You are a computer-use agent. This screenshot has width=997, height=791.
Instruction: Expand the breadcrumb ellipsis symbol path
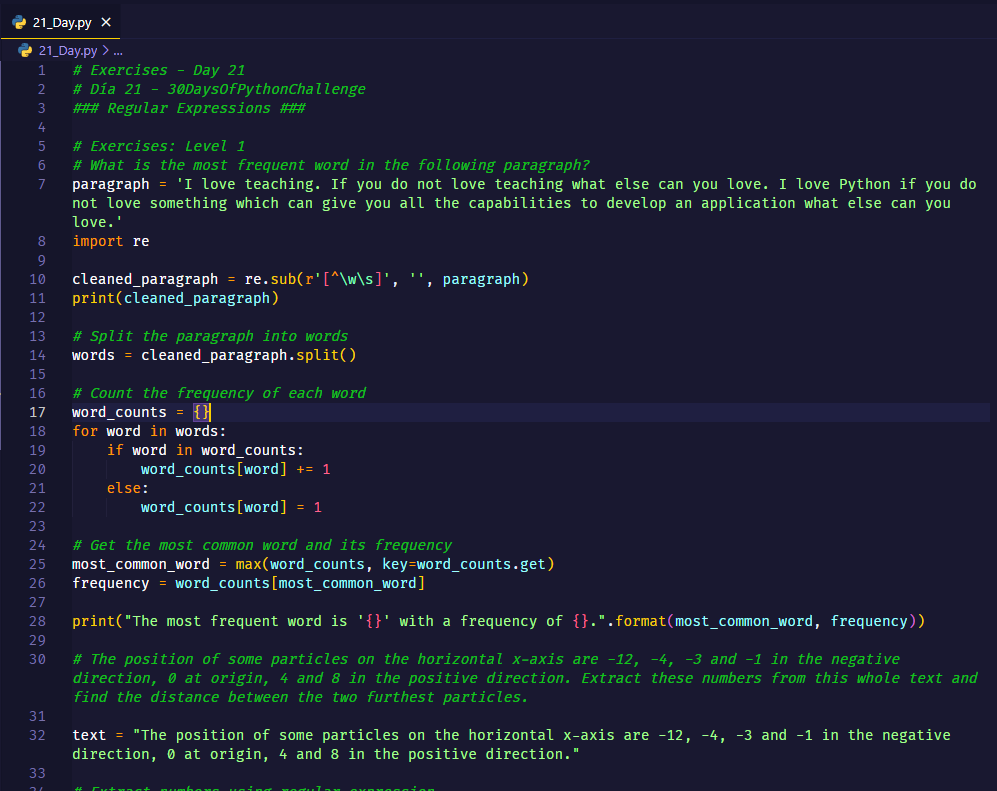pyautogui.click(x=118, y=50)
